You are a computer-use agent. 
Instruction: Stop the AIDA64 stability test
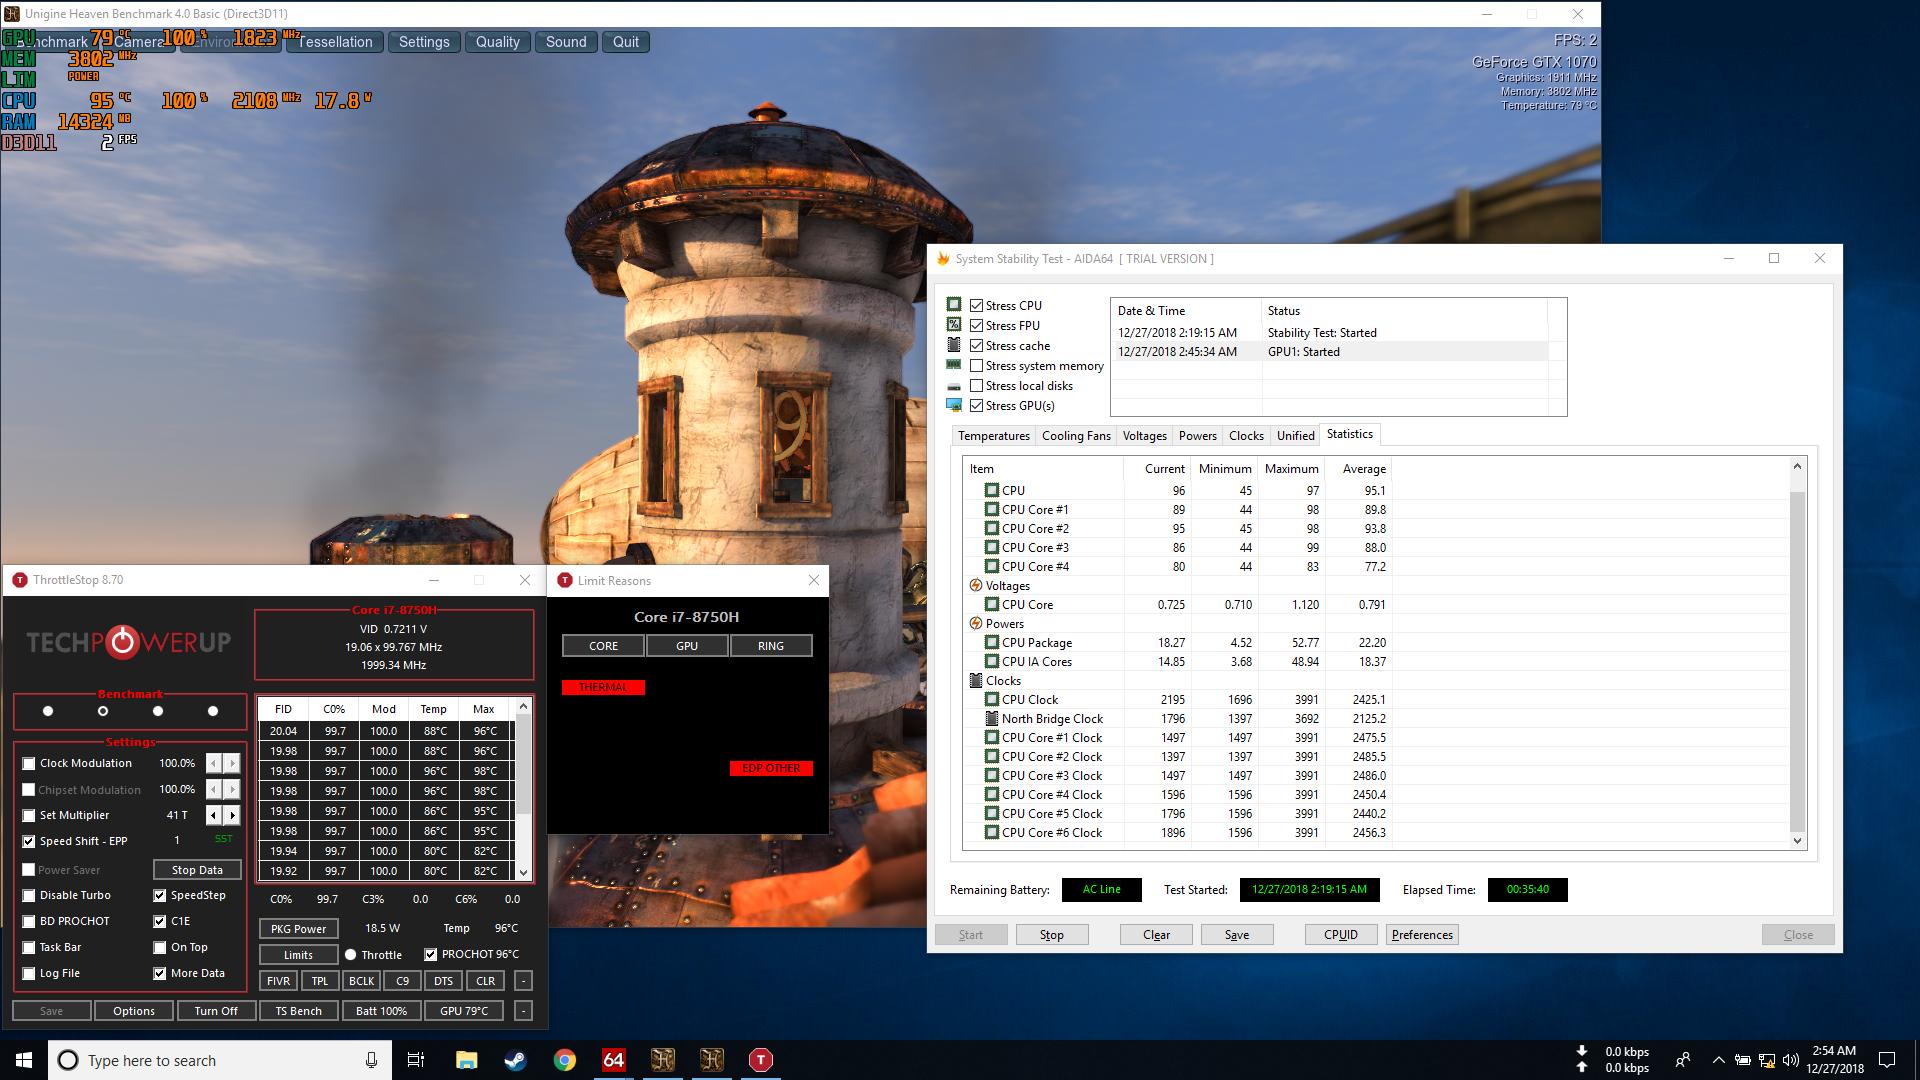click(x=1051, y=935)
